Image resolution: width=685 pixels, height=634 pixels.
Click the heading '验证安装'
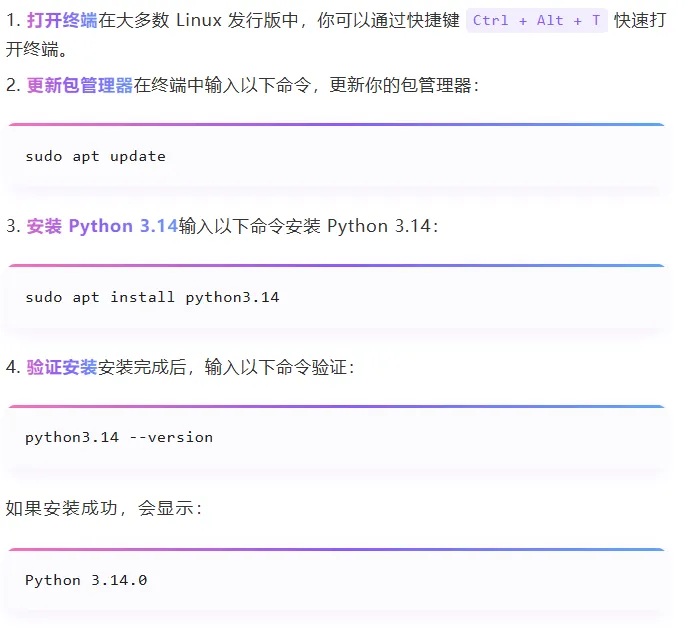pos(62,367)
